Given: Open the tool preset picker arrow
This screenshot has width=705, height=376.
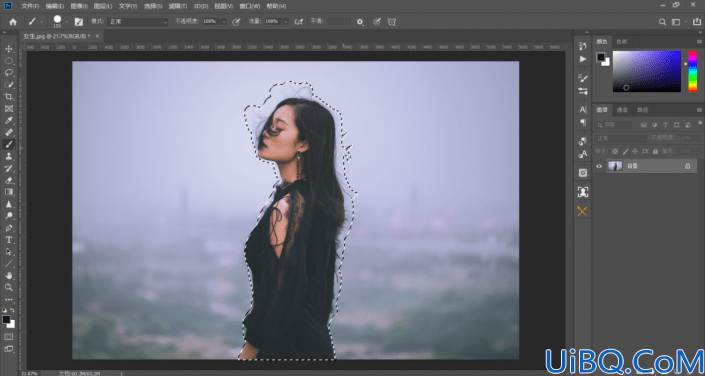Looking at the screenshot, I should coord(41,22).
